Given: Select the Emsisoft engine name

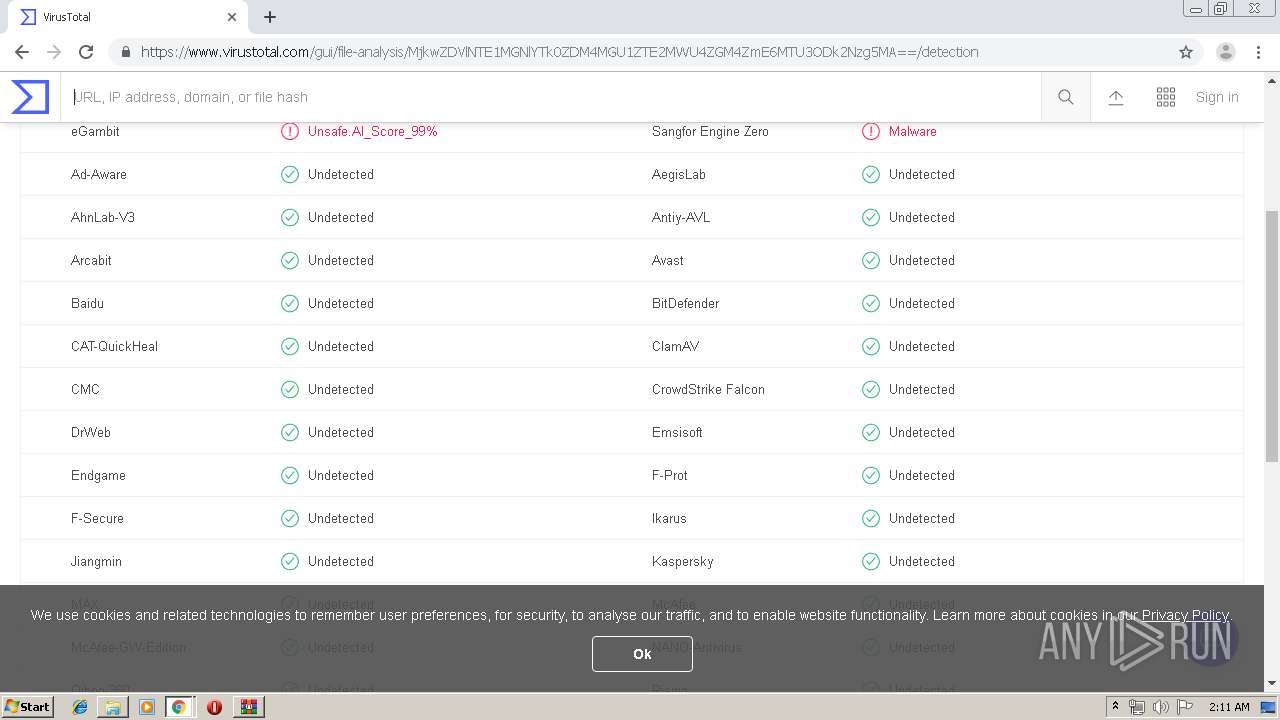Looking at the screenshot, I should click(x=677, y=432).
